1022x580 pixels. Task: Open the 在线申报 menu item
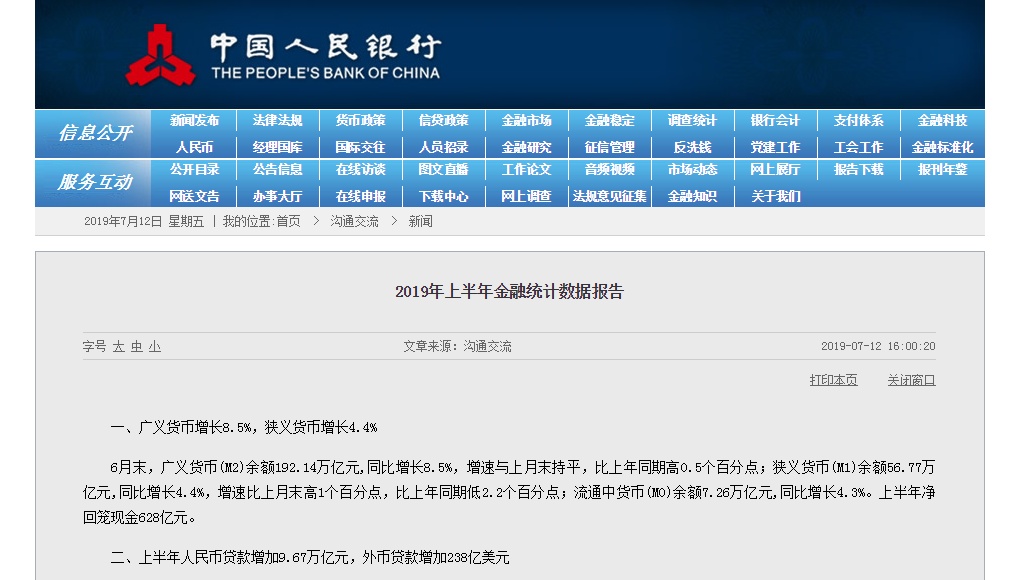(360, 196)
